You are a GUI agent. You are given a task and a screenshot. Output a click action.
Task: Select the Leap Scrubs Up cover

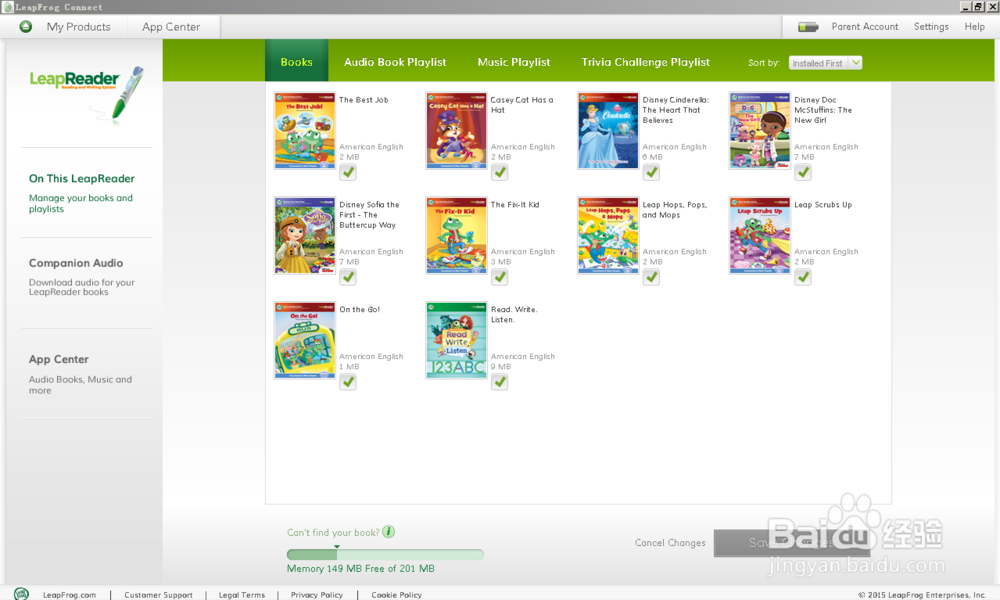pos(760,235)
